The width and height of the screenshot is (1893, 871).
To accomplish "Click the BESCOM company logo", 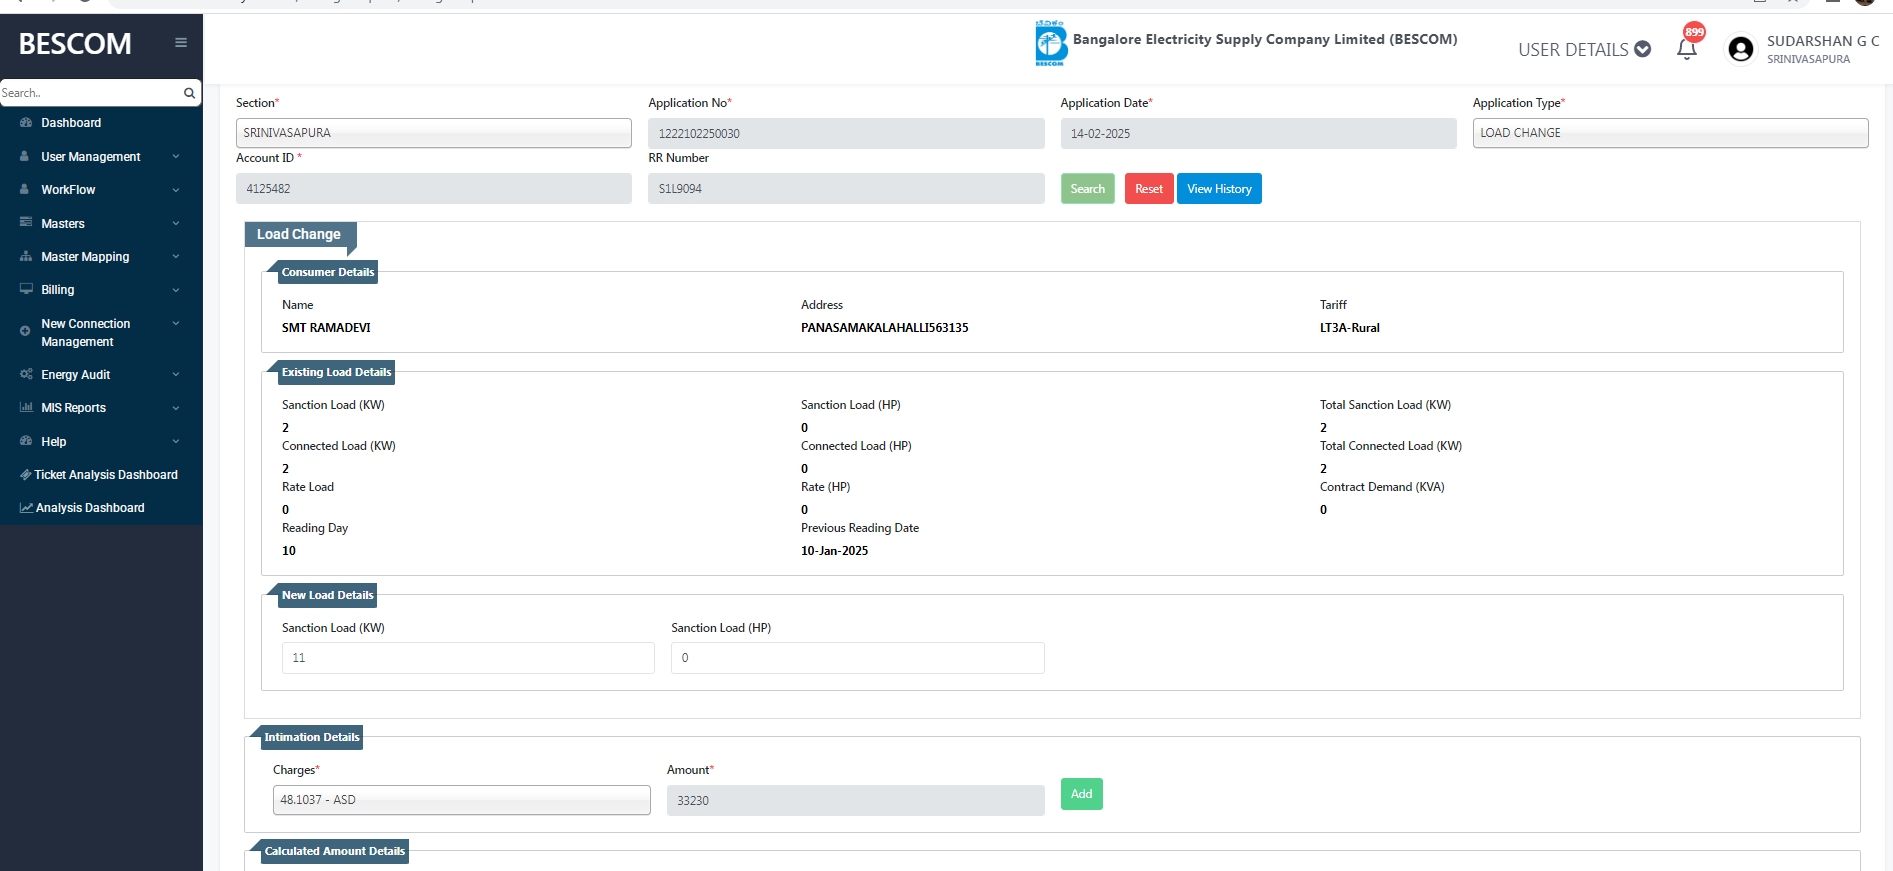I will 1051,43.
